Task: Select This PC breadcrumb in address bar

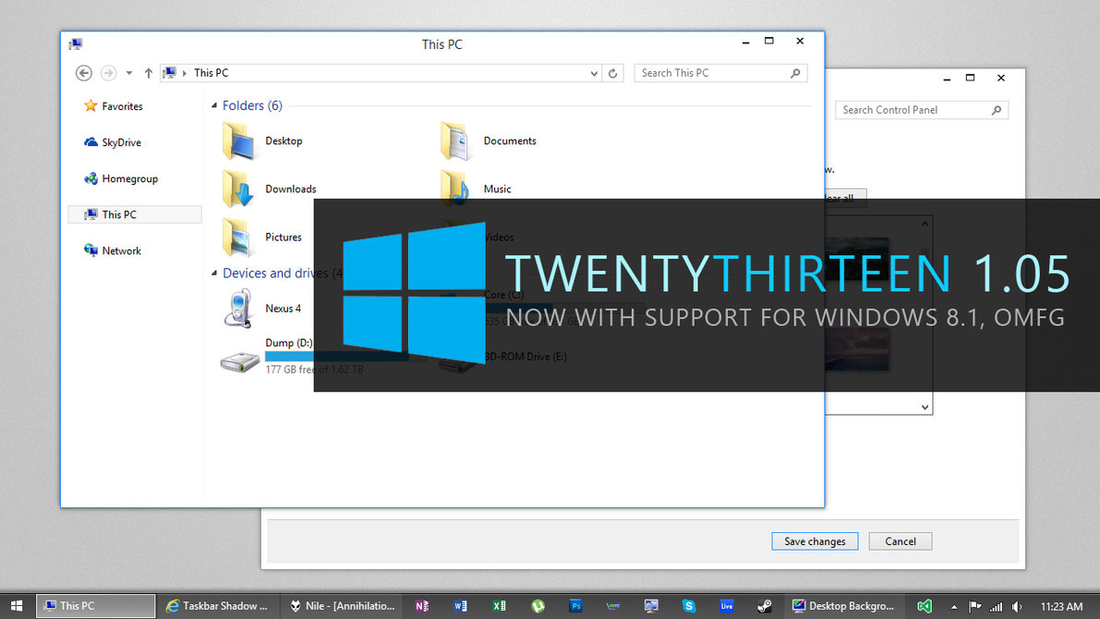Action: tap(211, 73)
